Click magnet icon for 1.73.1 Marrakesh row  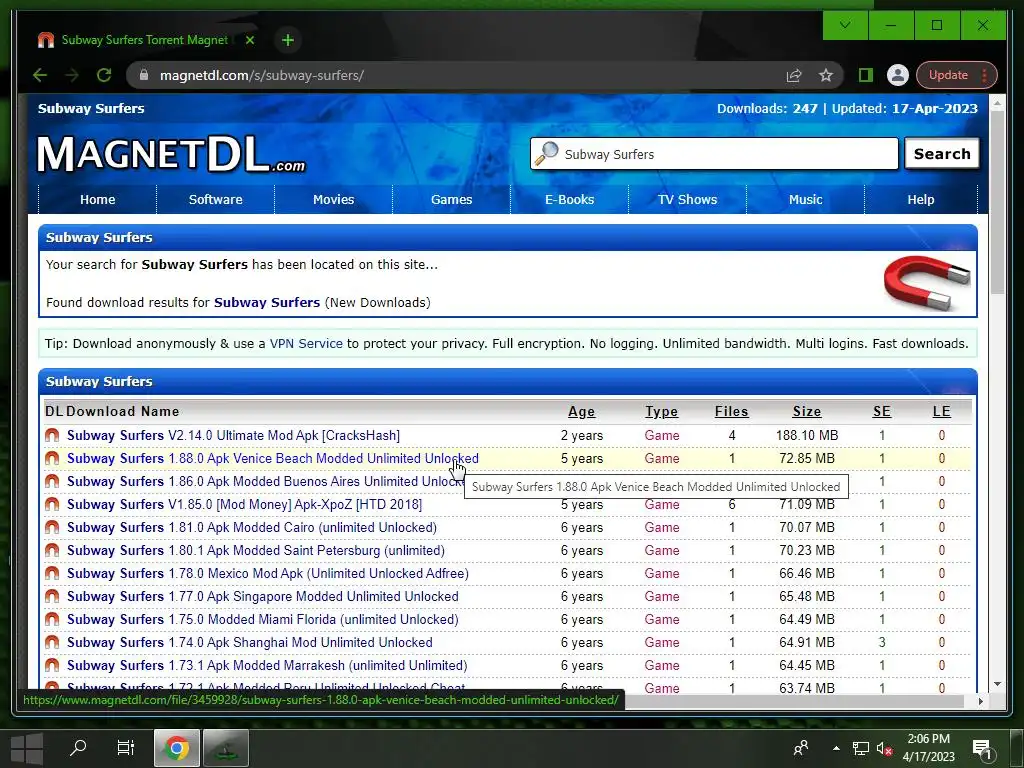[52, 665]
